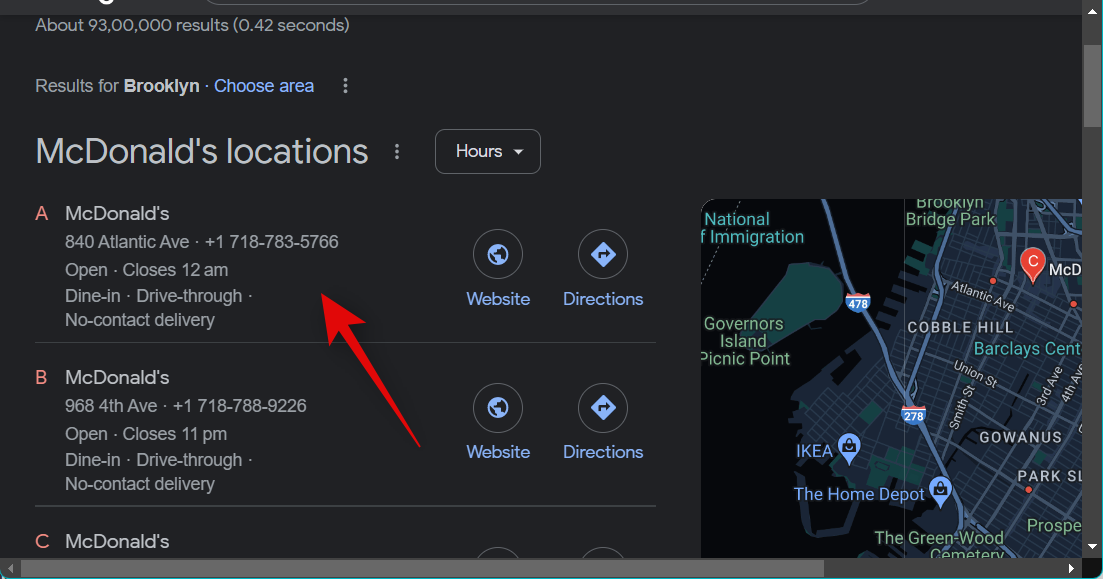
Task: Expand the Hours dropdown filter
Action: (488, 152)
